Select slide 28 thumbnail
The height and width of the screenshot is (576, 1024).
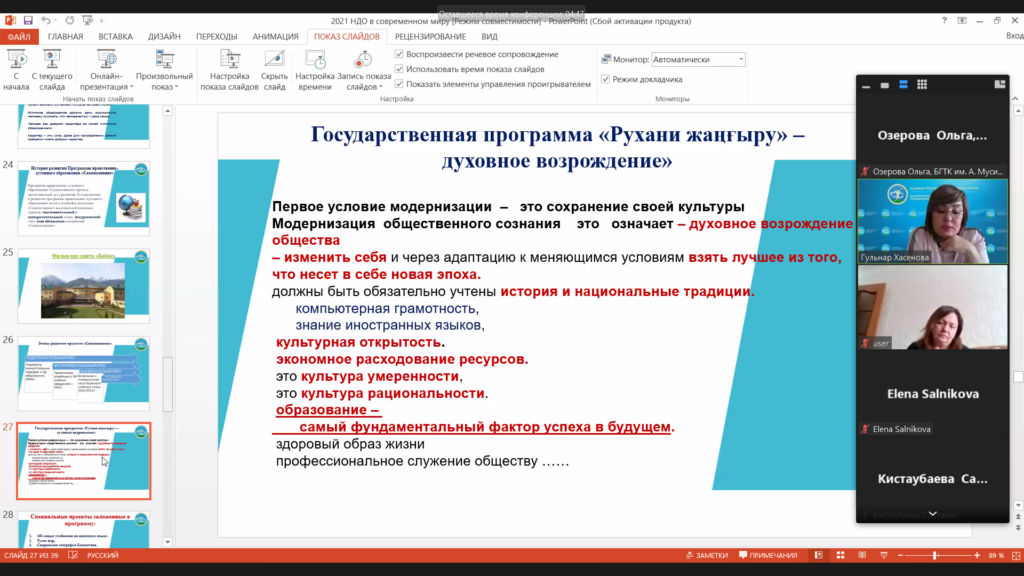tap(84, 530)
